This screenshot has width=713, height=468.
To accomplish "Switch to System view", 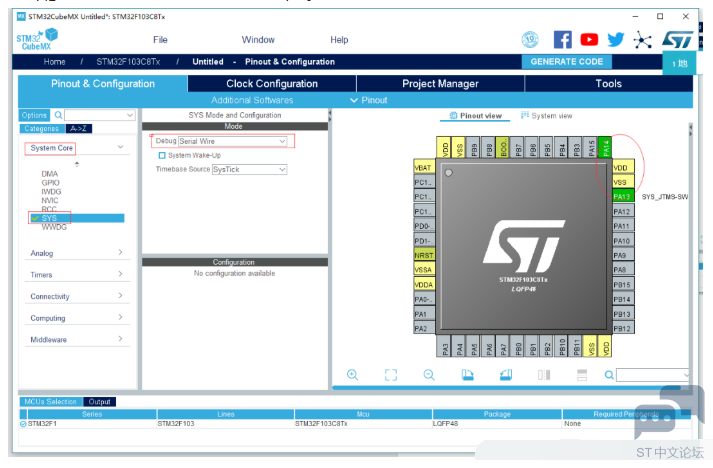I will pyautogui.click(x=547, y=116).
